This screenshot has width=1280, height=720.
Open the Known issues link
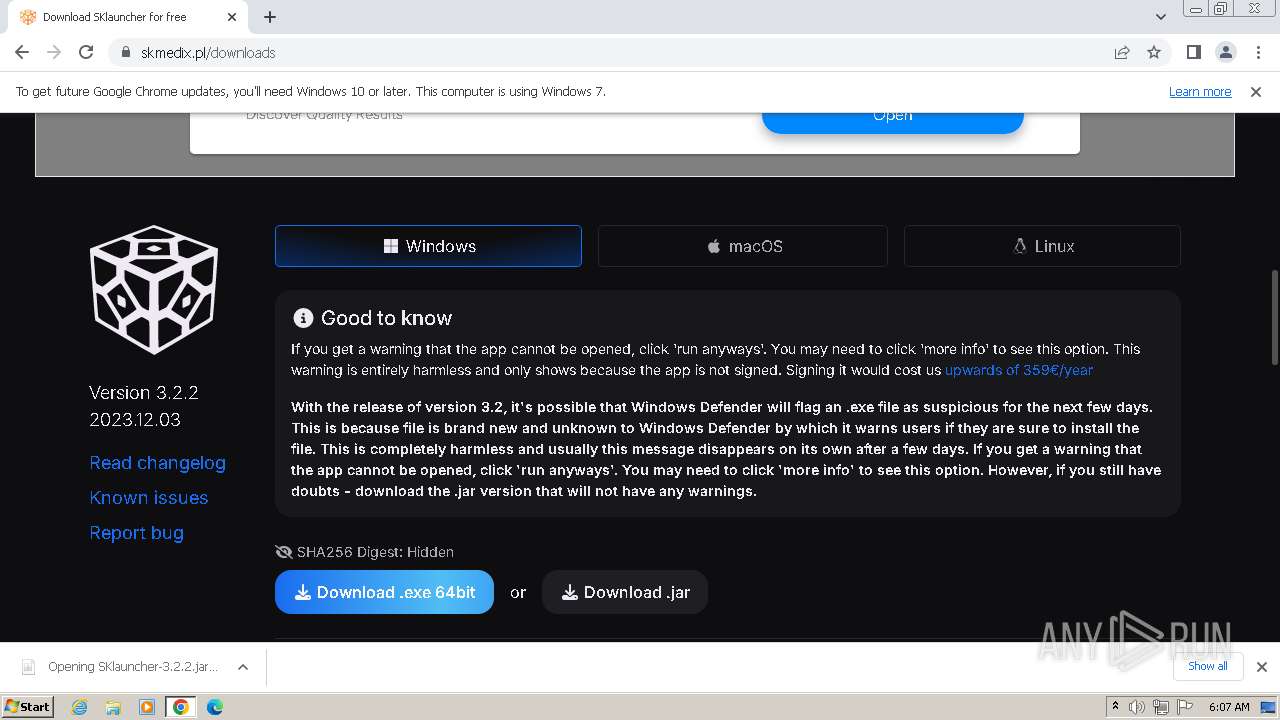(x=149, y=498)
